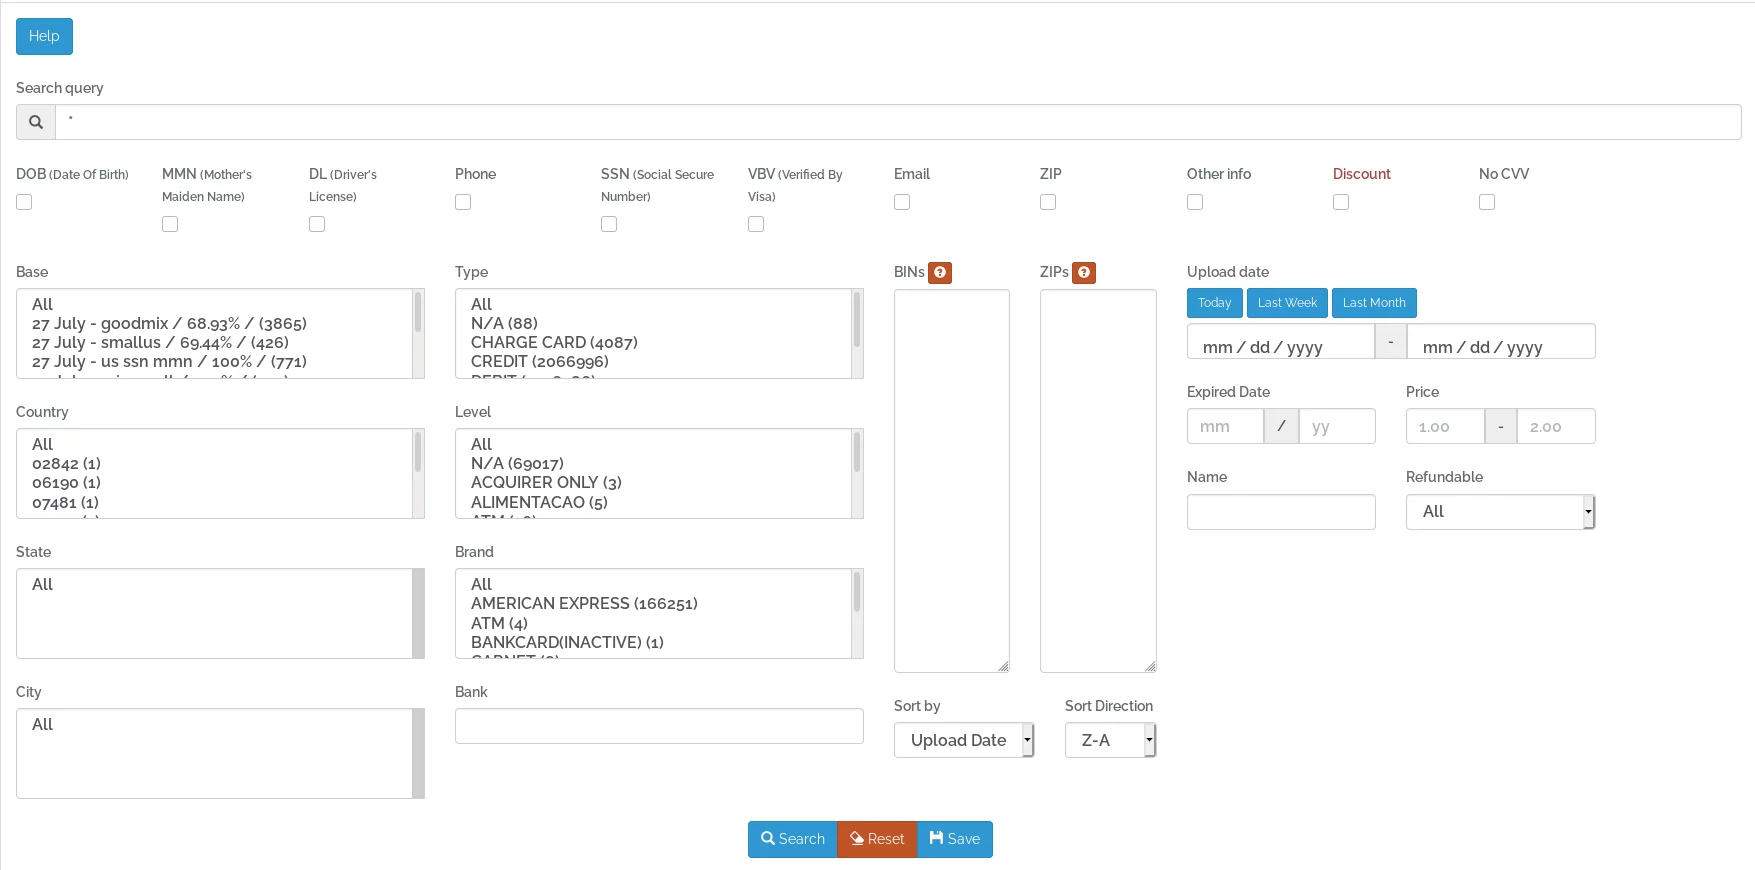Select All in the City list
Image resolution: width=1755 pixels, height=870 pixels.
tap(214, 724)
